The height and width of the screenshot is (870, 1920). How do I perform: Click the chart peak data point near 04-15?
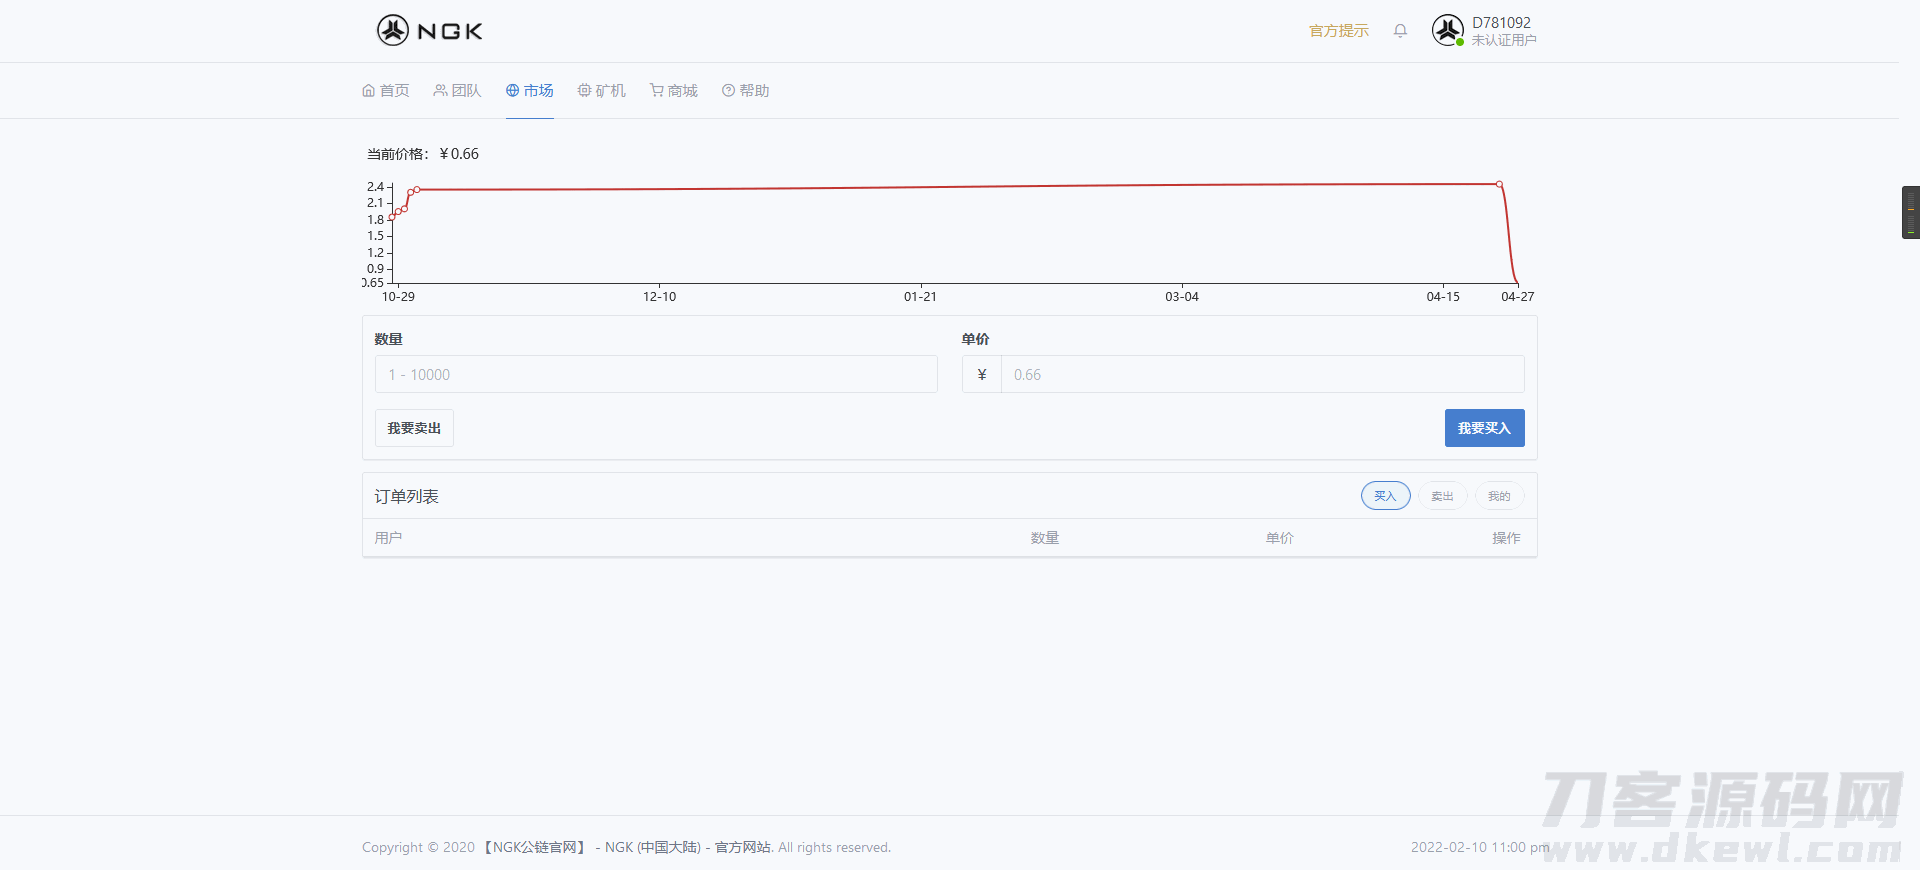pyautogui.click(x=1499, y=184)
